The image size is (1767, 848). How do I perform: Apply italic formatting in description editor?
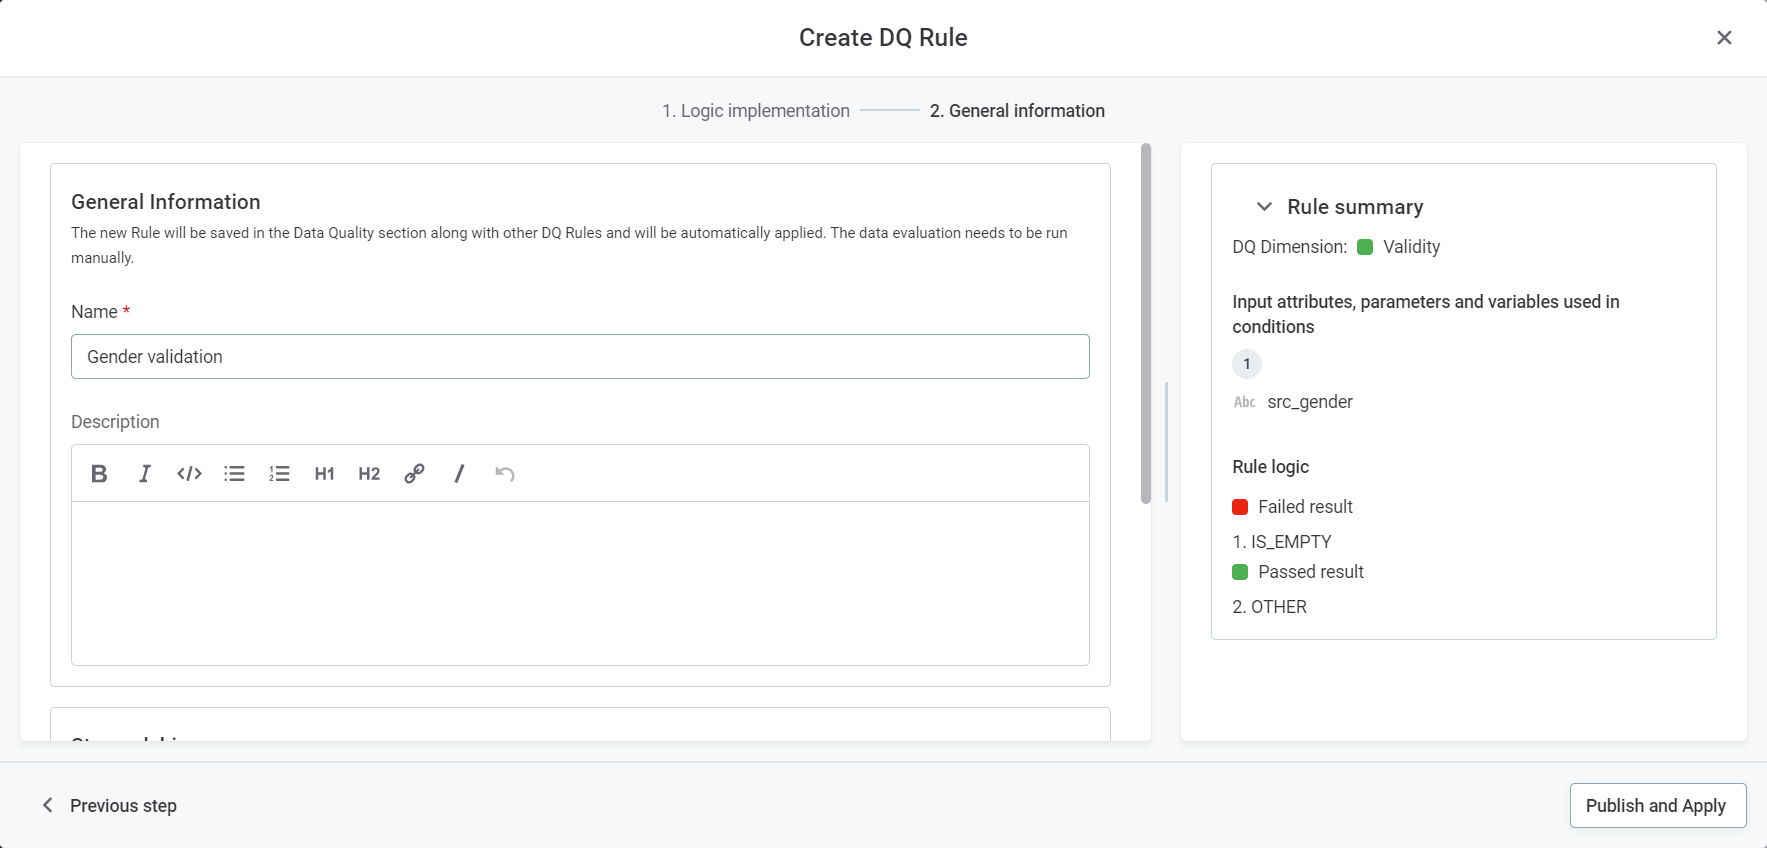tap(144, 474)
